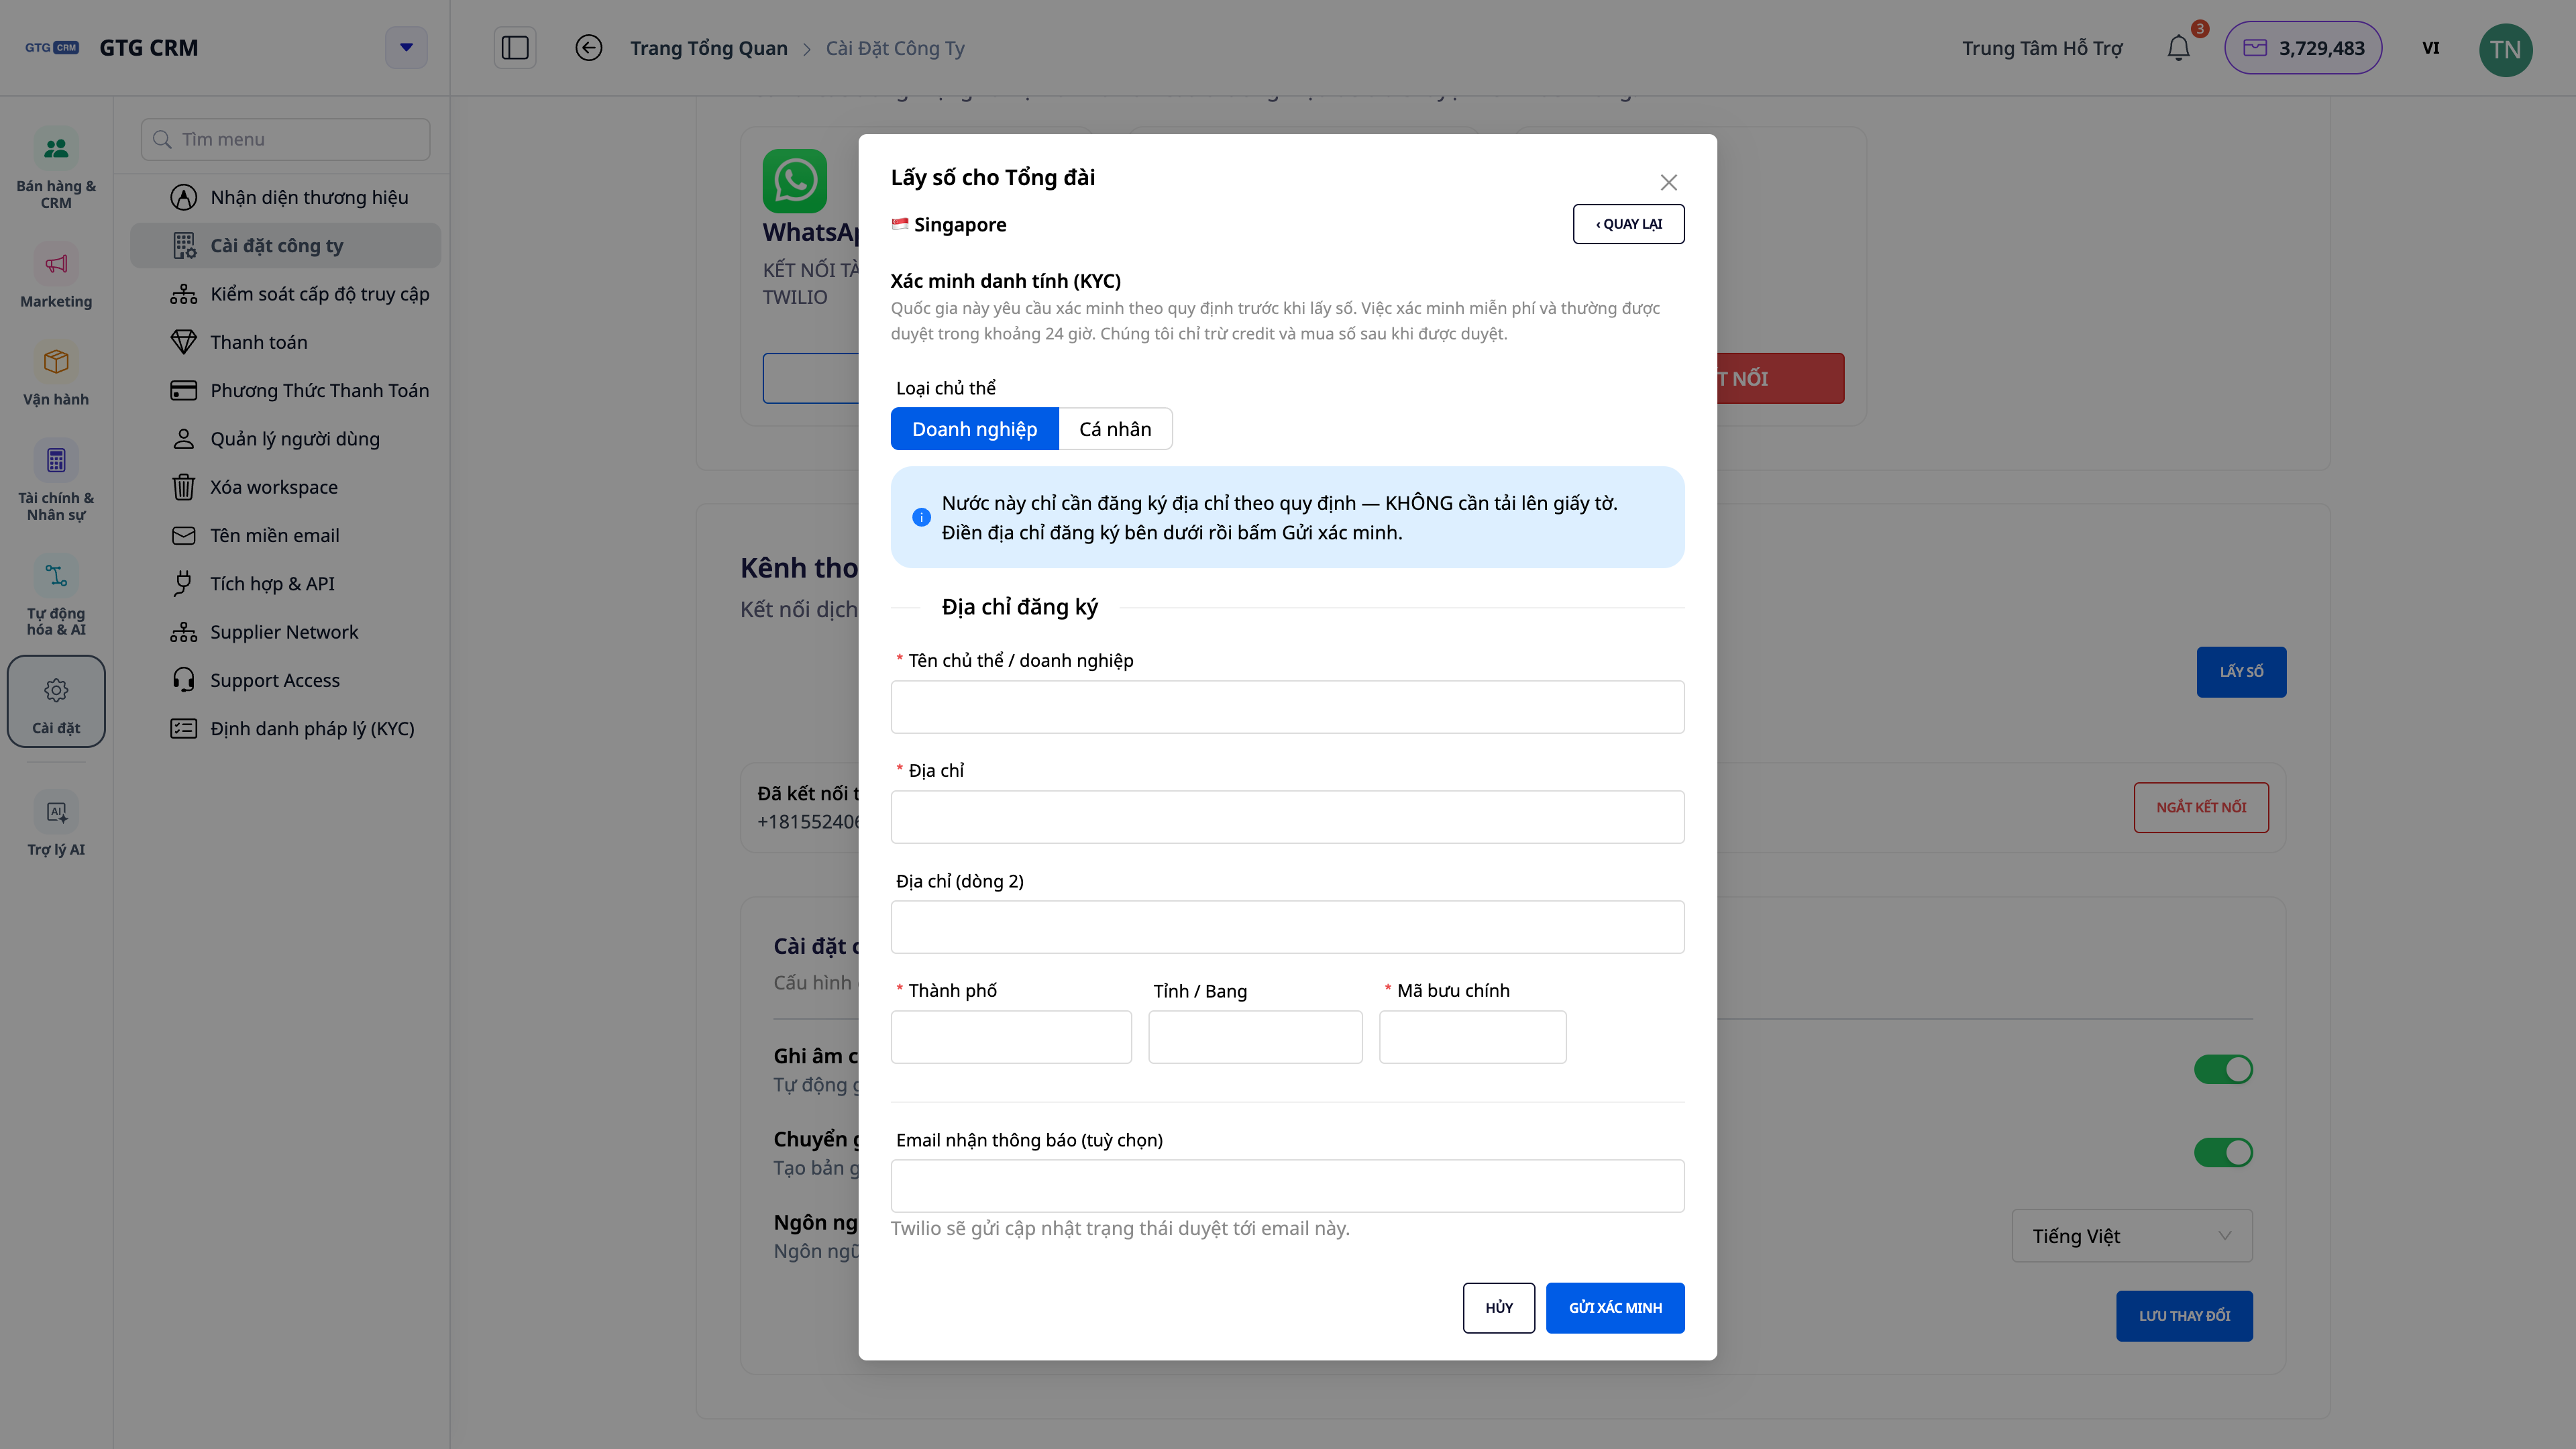Screen dimensions: 2576x1449
Task: Open Quản lý người dùng menu item
Action: pyautogui.click(x=286, y=439)
